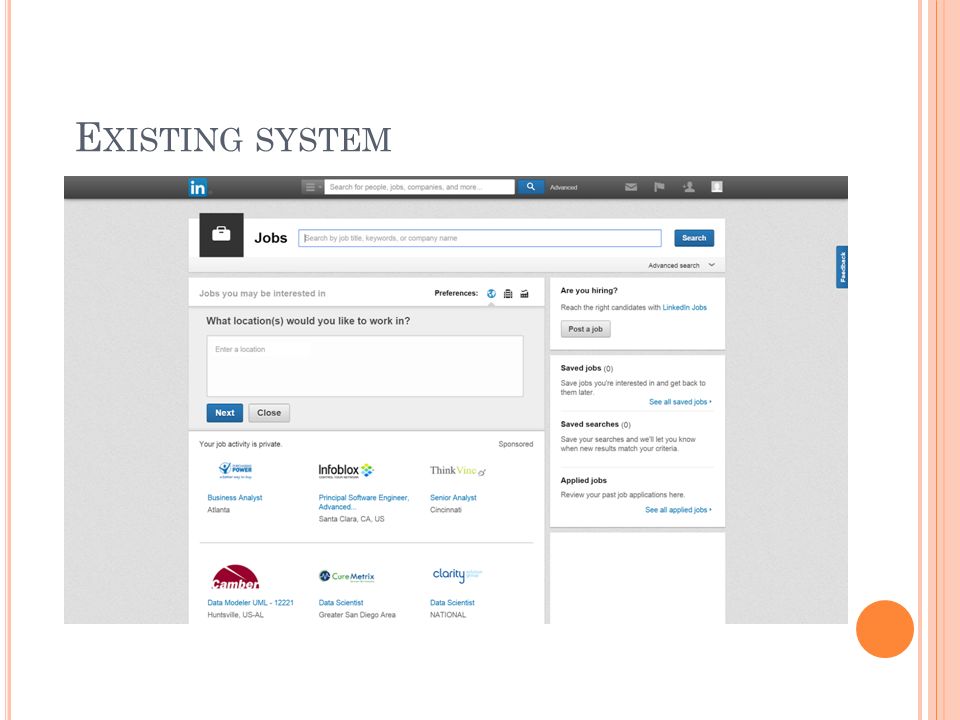Click the Feedback side tab

pyautogui.click(x=842, y=267)
